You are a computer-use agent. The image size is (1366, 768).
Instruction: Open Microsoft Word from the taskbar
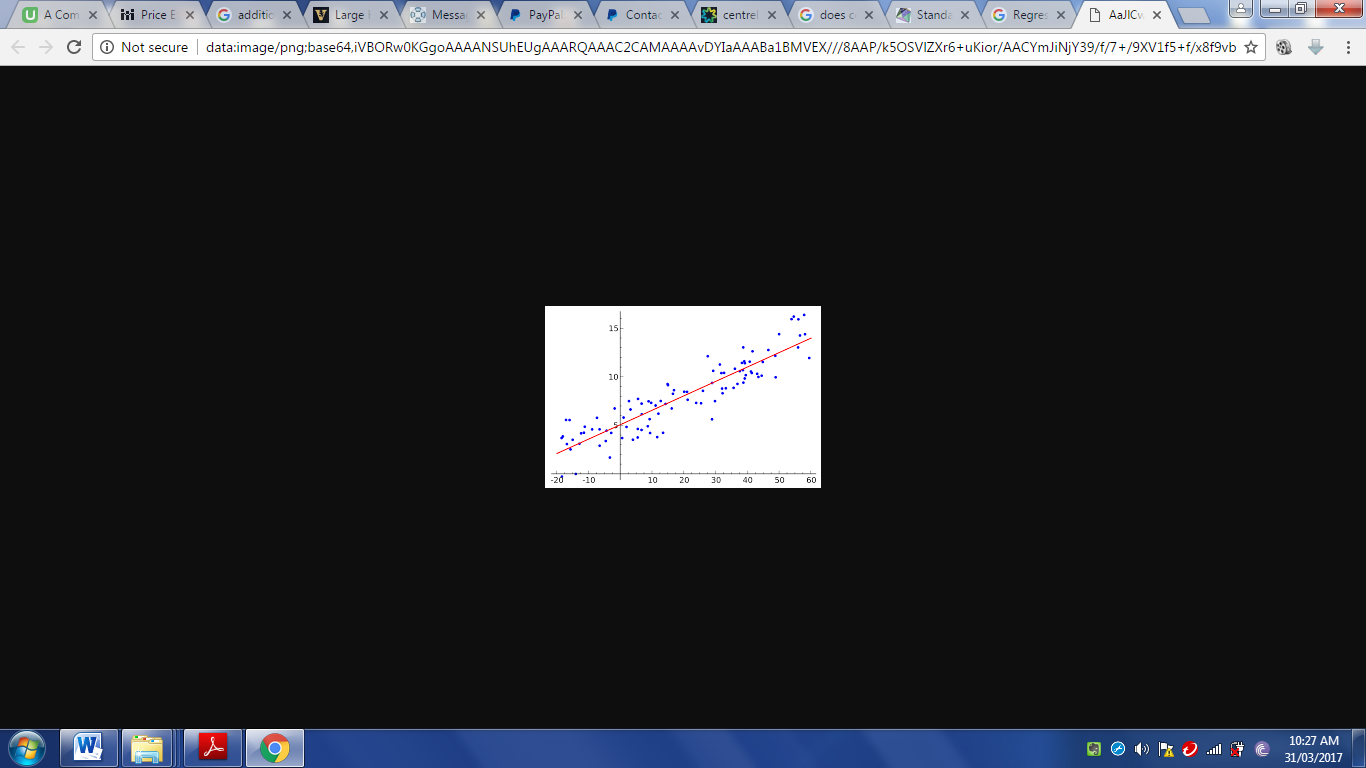(x=89, y=748)
